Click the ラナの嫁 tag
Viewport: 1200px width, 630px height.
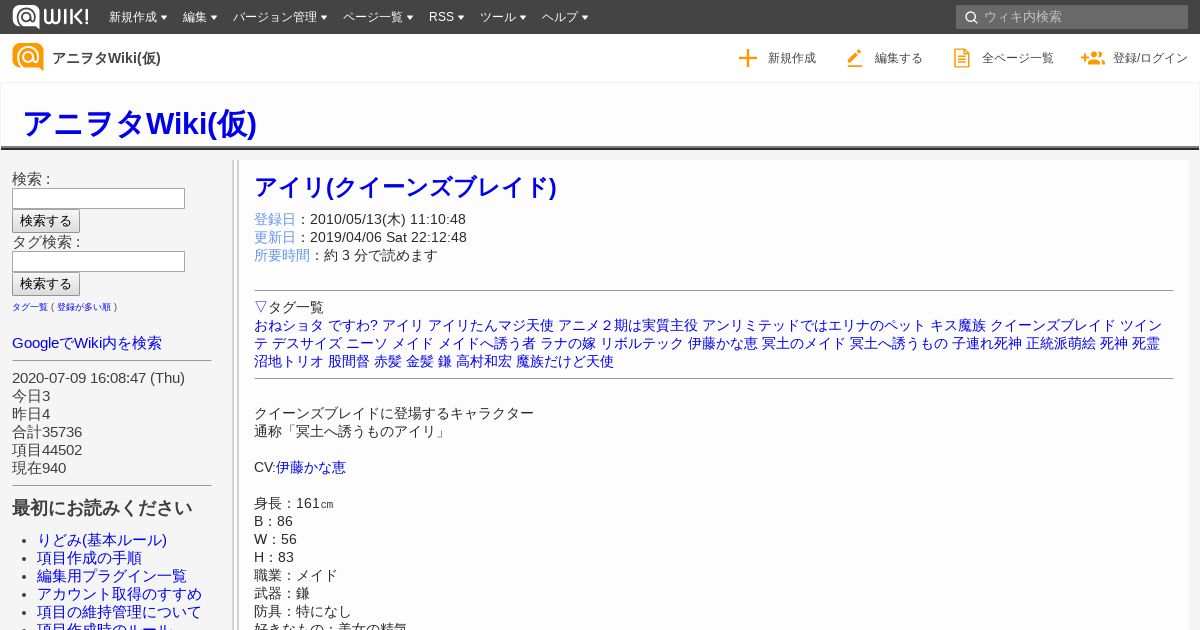coord(568,343)
